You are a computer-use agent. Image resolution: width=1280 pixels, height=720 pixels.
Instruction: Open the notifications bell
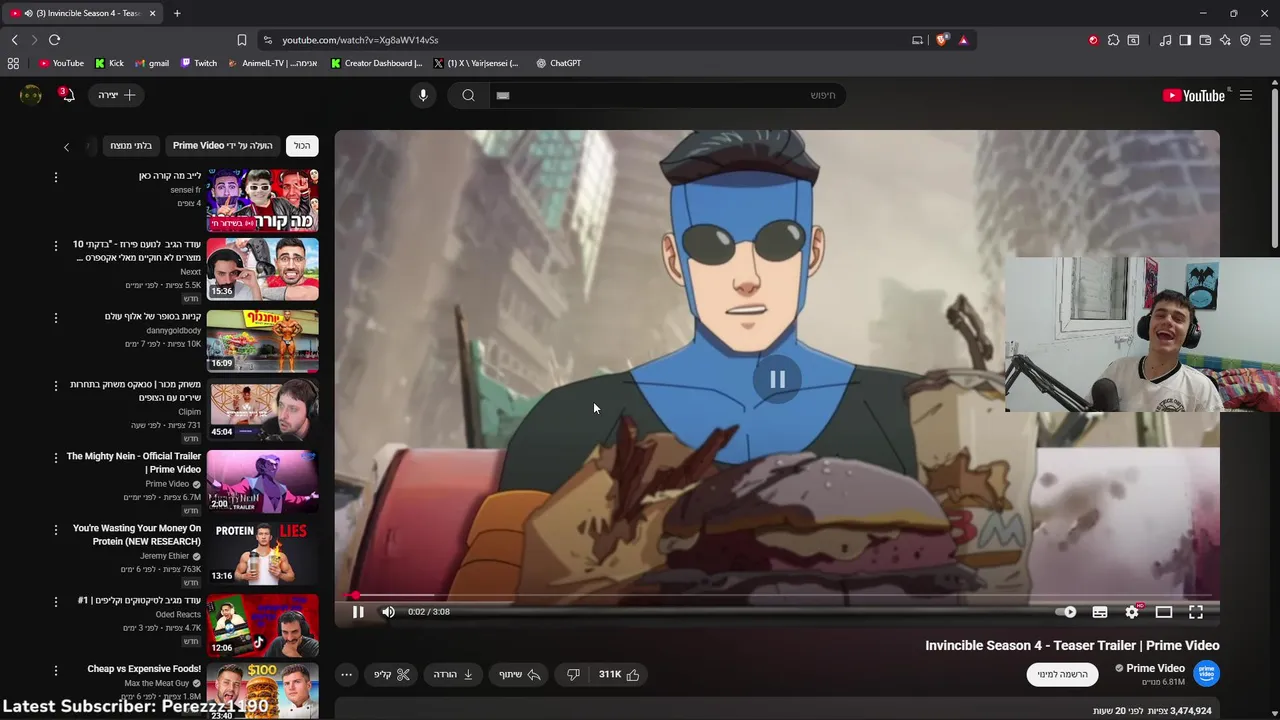67,95
